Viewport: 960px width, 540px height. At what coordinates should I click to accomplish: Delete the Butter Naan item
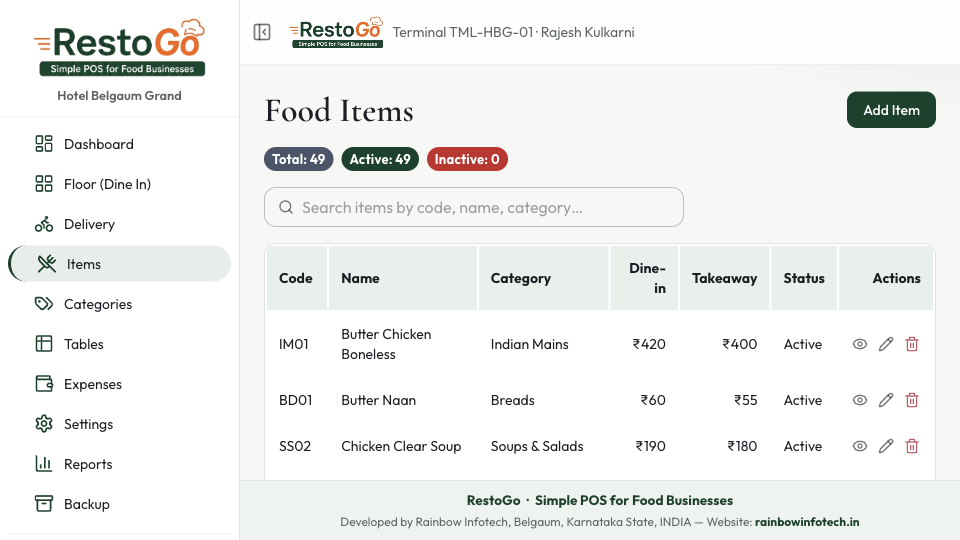[912, 400]
